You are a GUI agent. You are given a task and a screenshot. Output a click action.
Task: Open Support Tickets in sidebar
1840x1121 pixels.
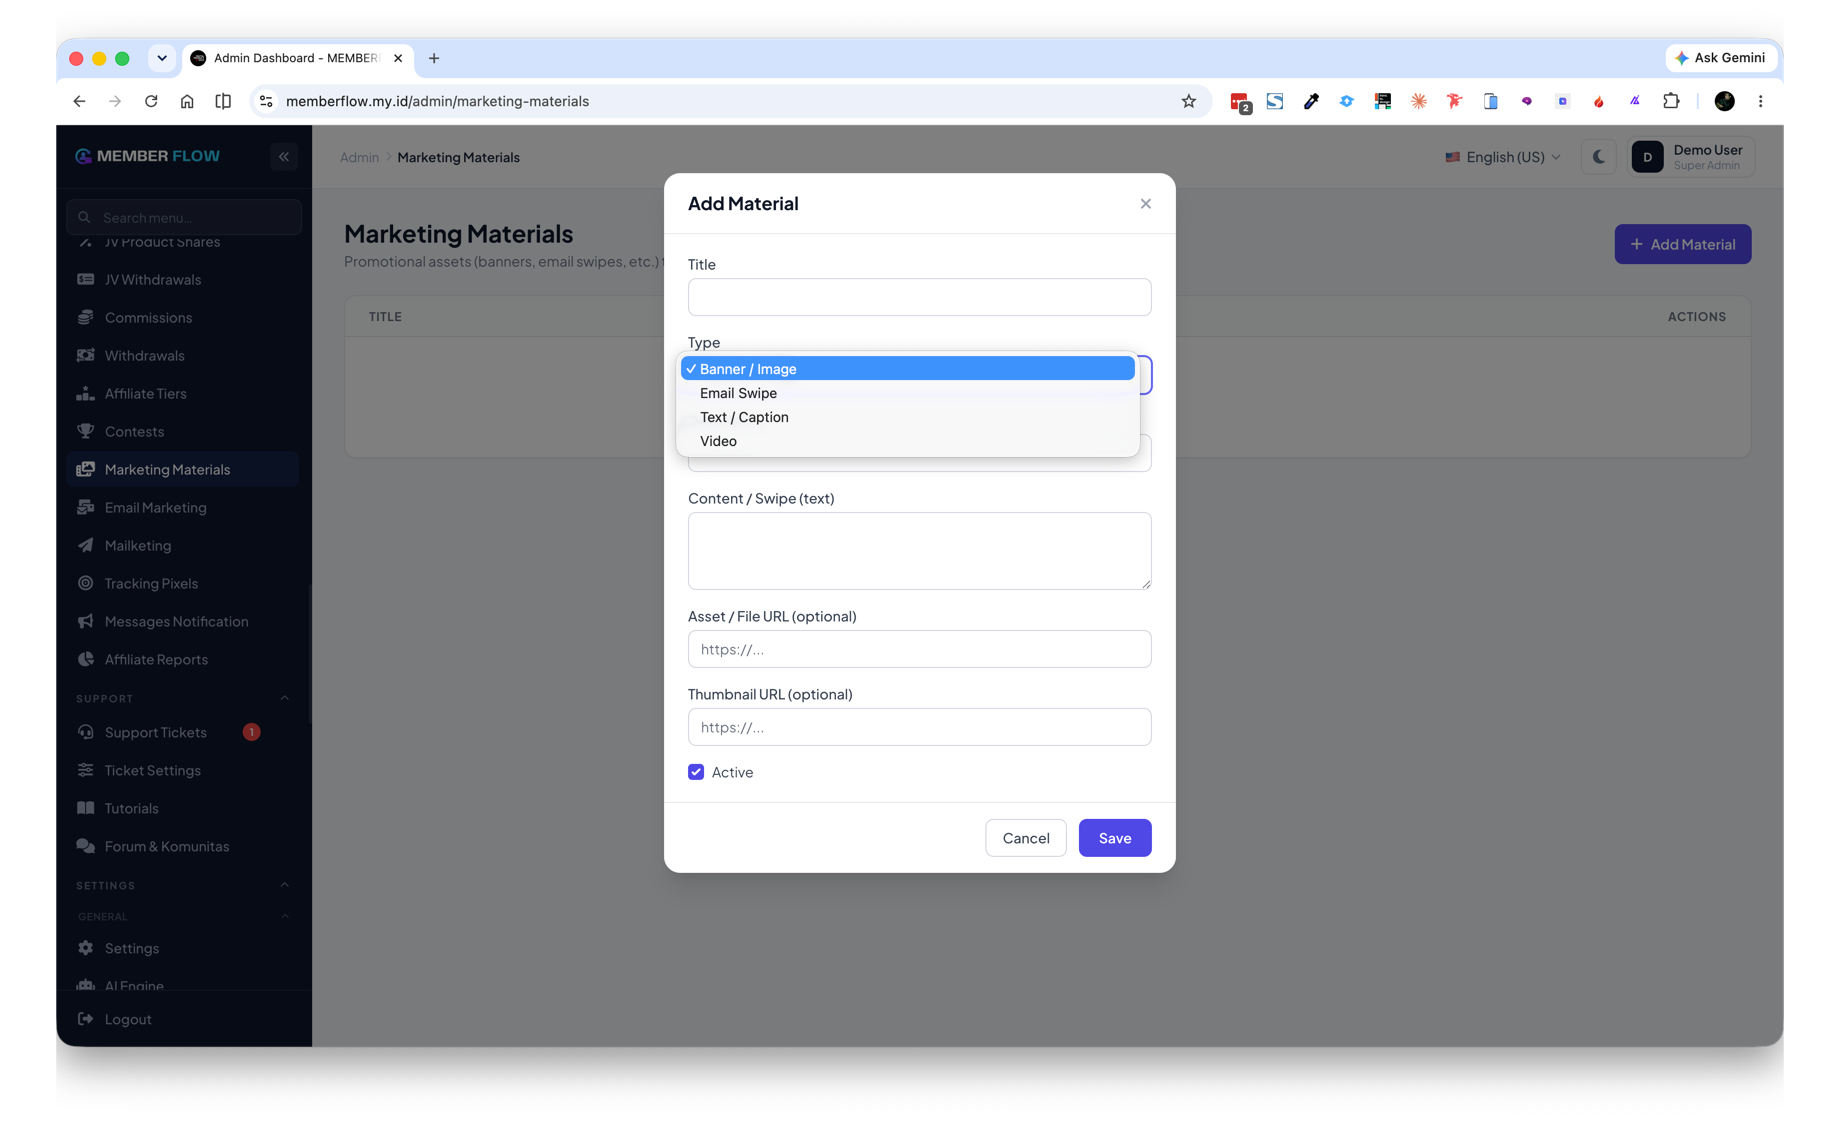point(182,732)
